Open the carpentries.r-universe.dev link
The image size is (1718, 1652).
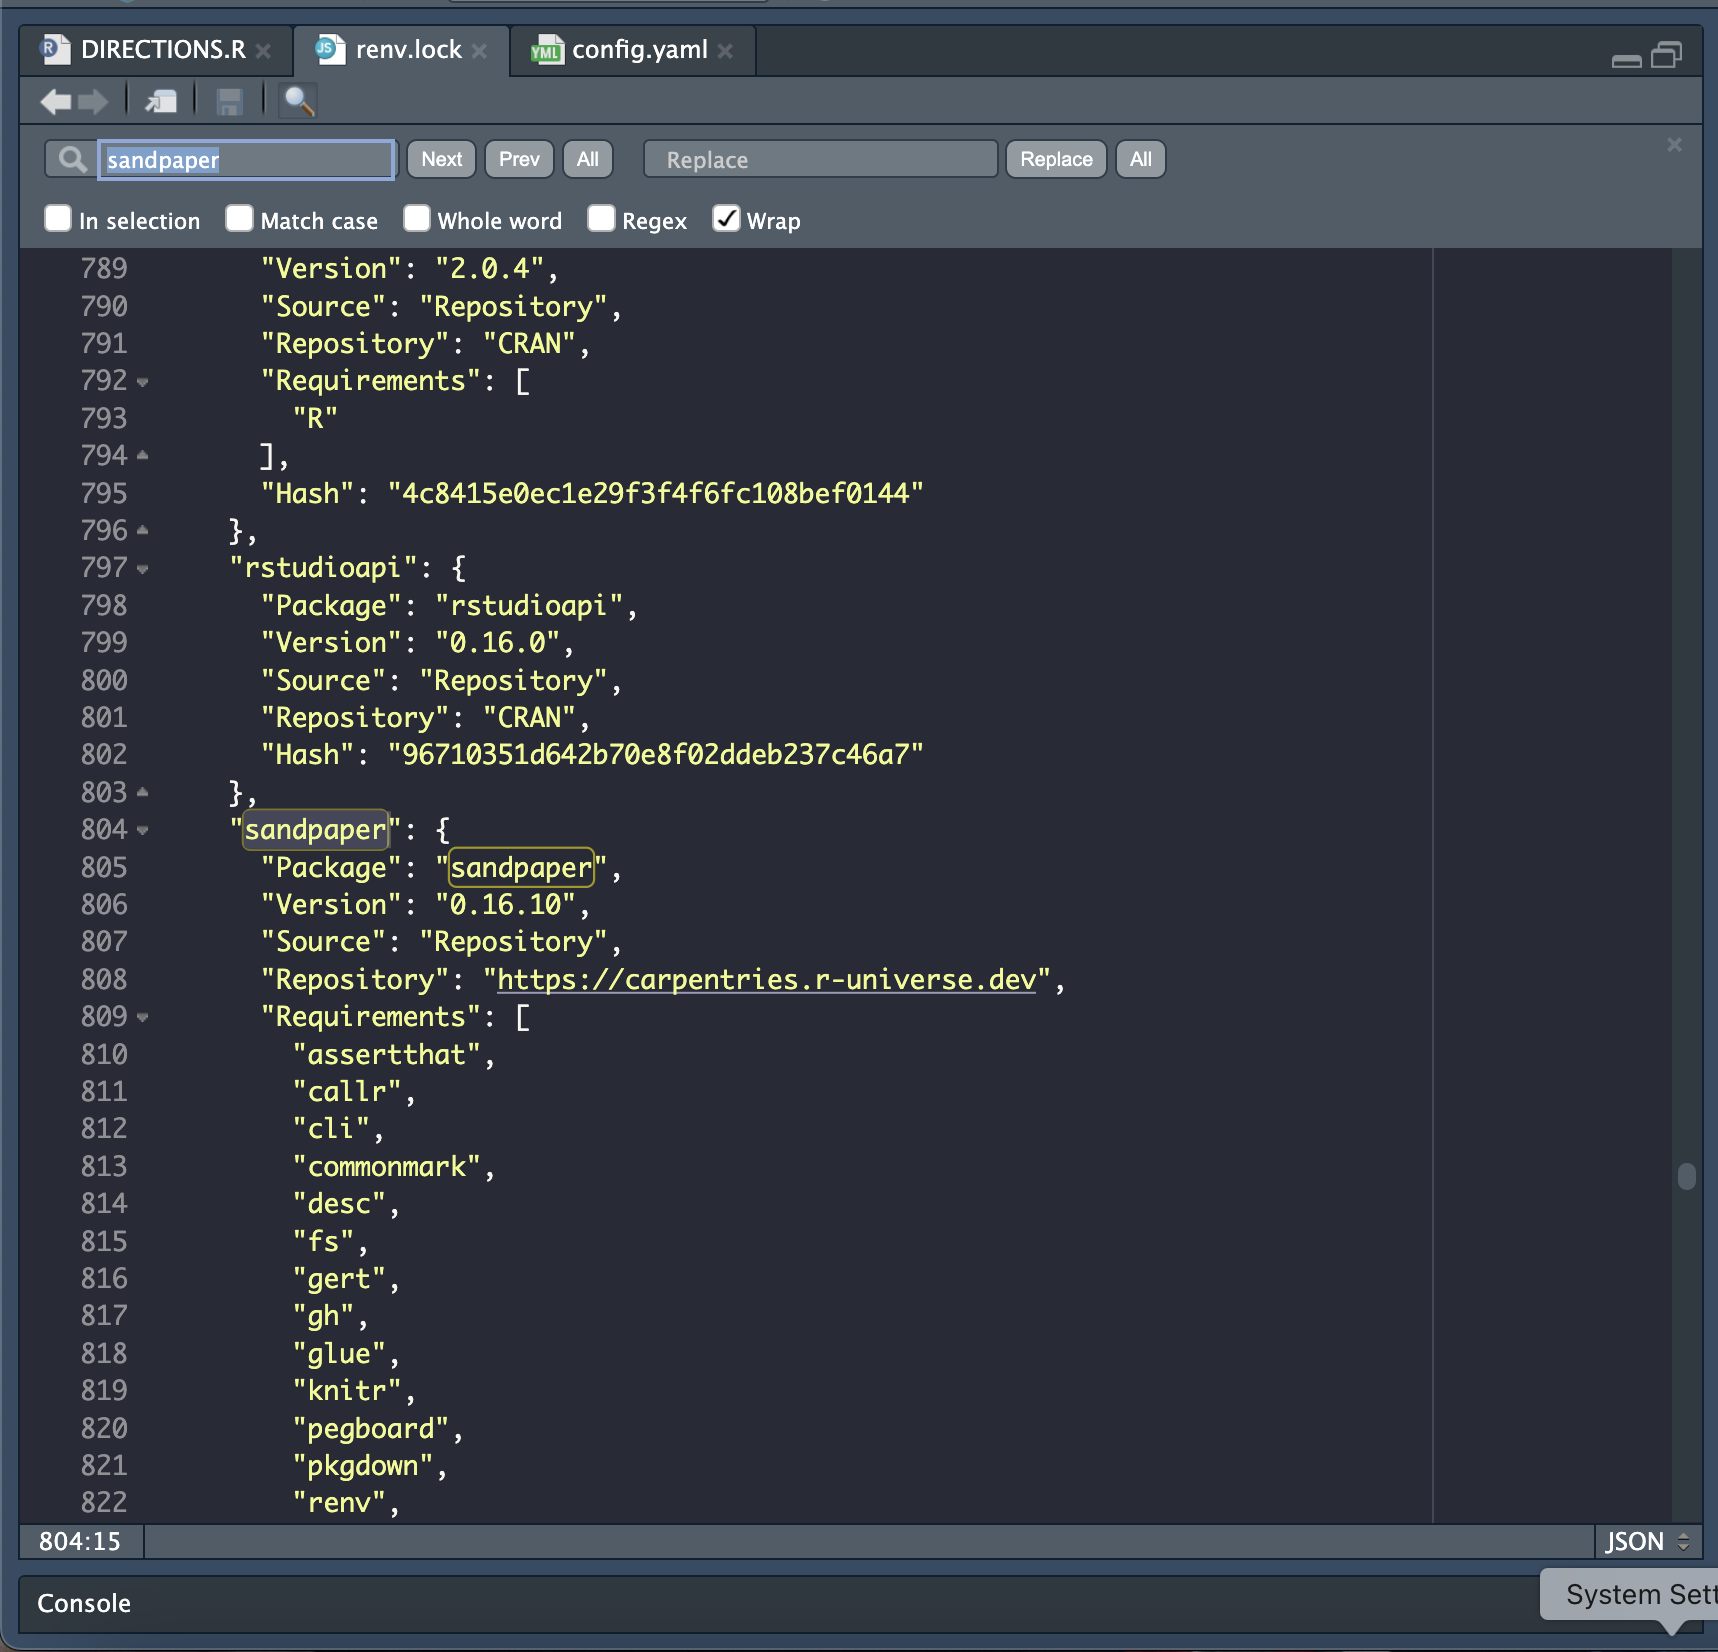[x=766, y=979]
